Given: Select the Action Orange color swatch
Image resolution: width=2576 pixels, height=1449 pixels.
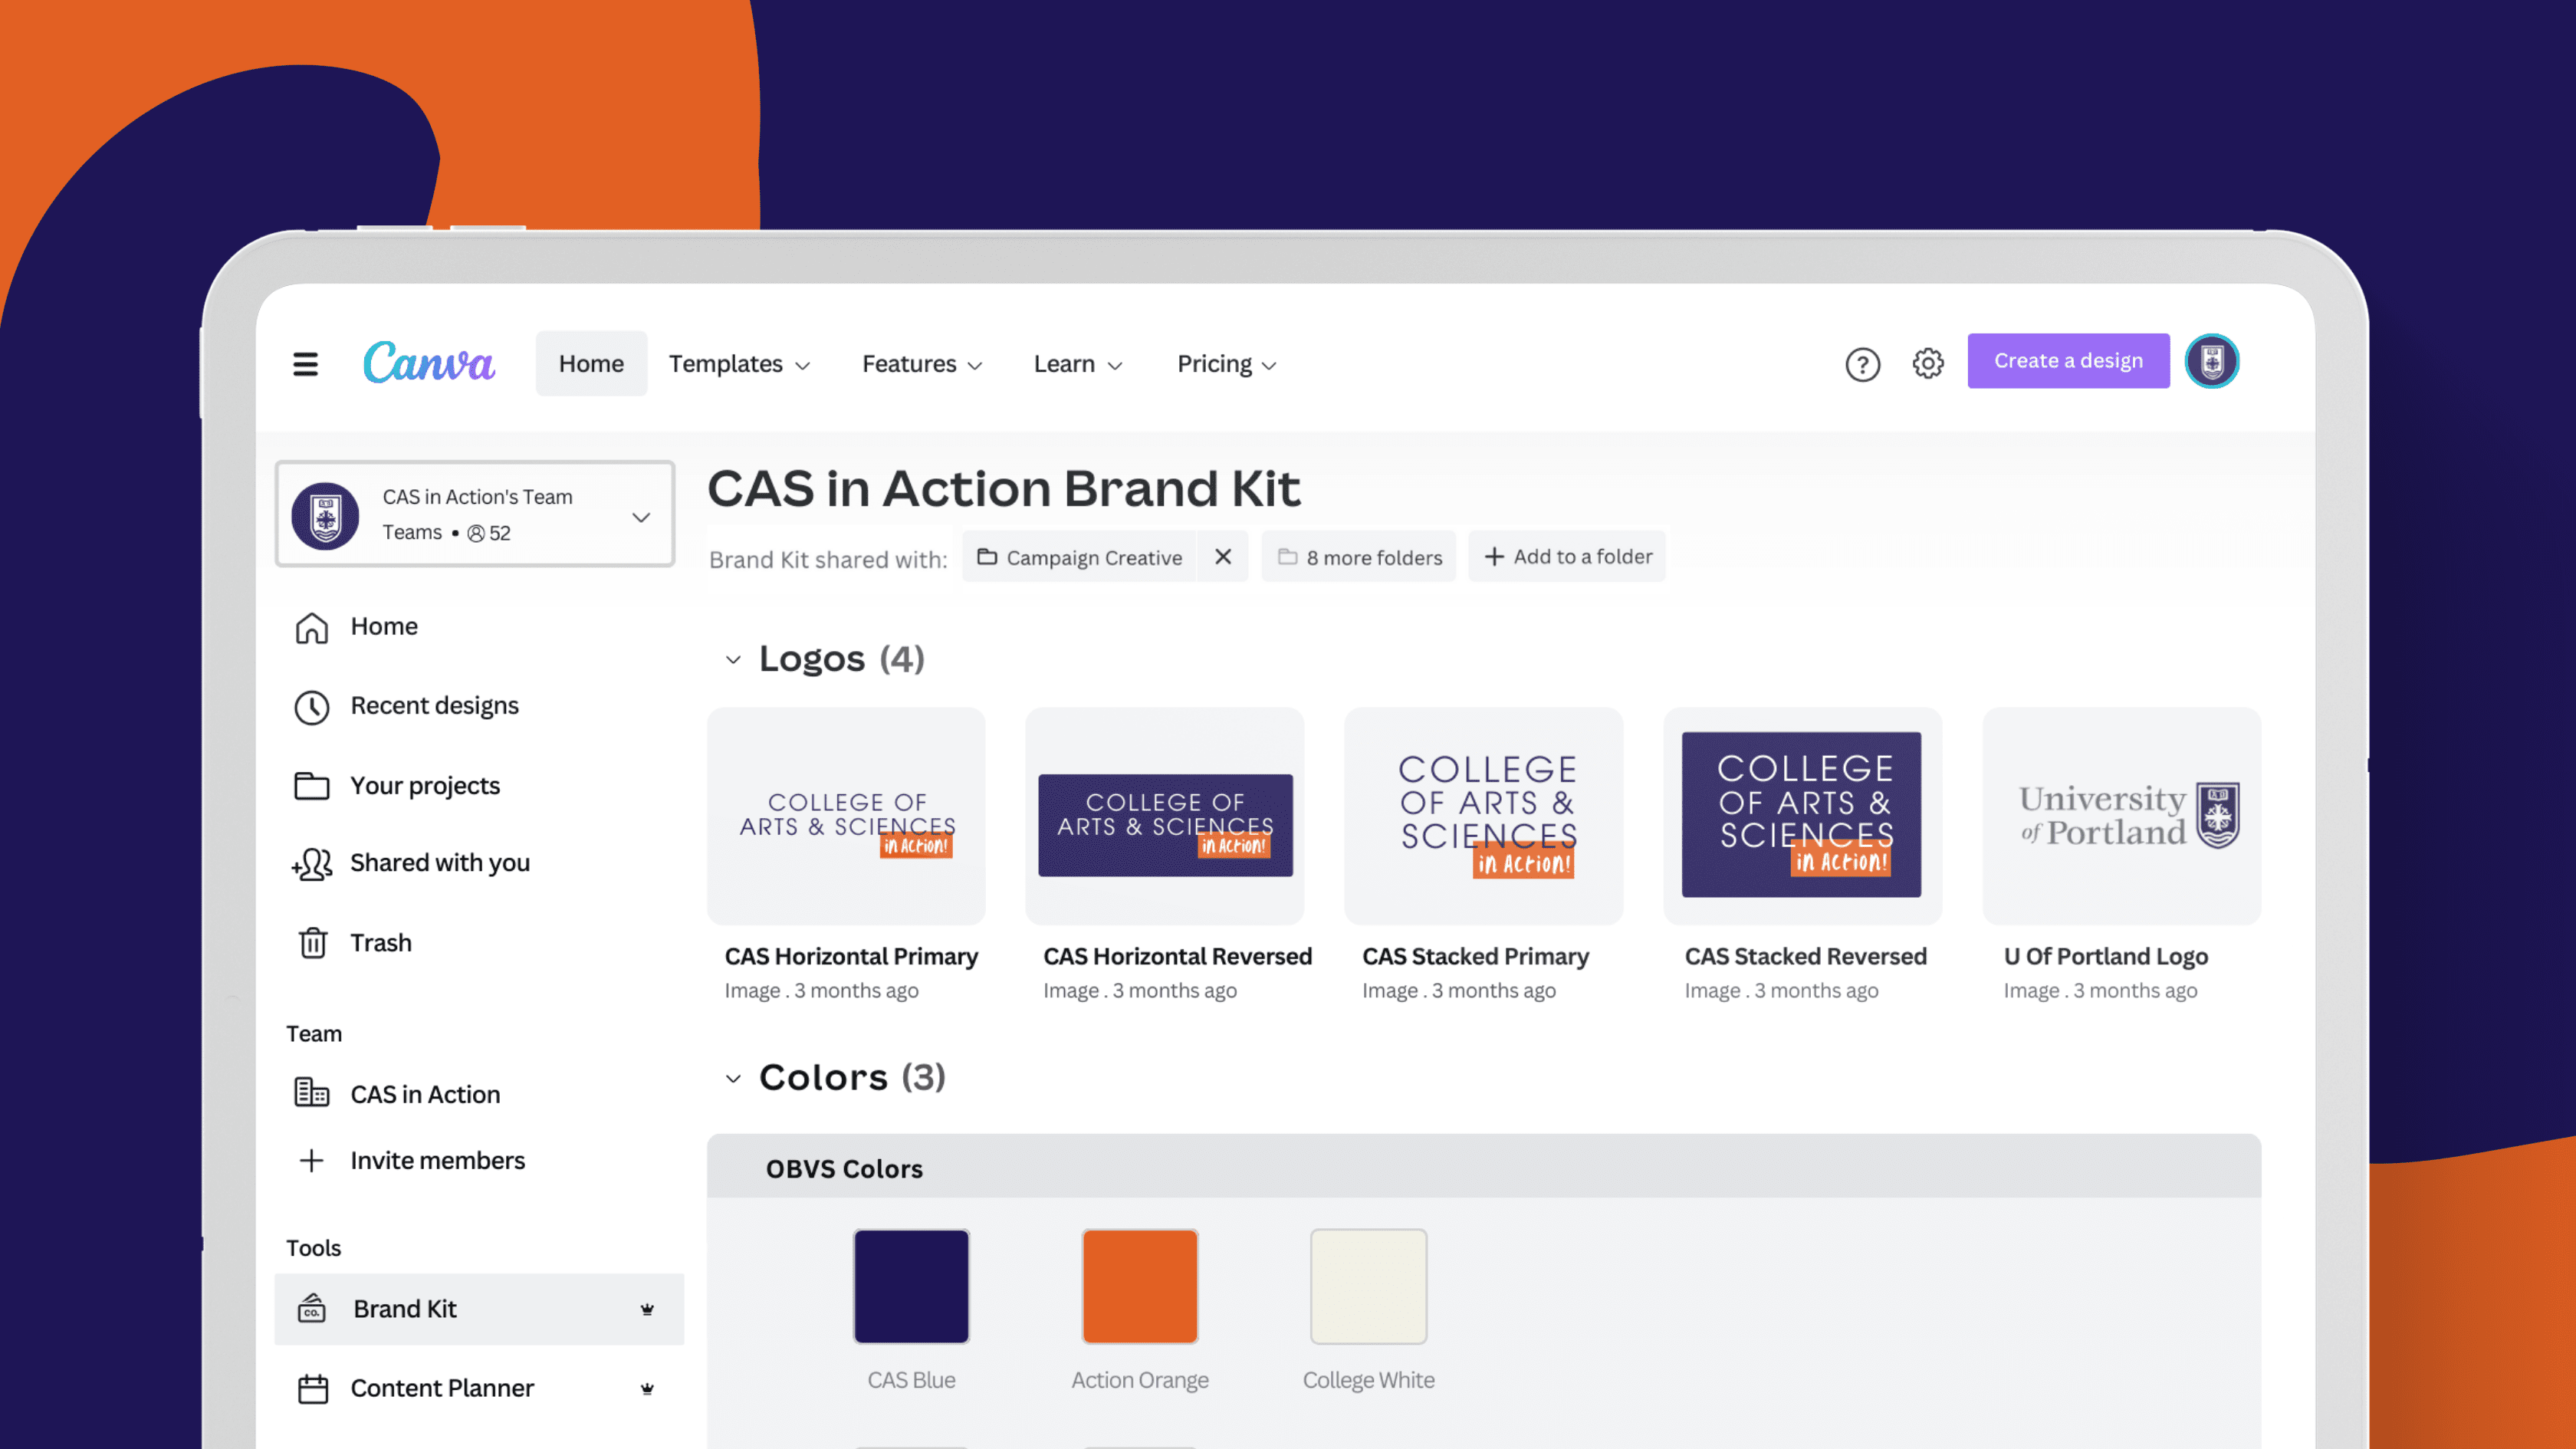Looking at the screenshot, I should click(1139, 1286).
